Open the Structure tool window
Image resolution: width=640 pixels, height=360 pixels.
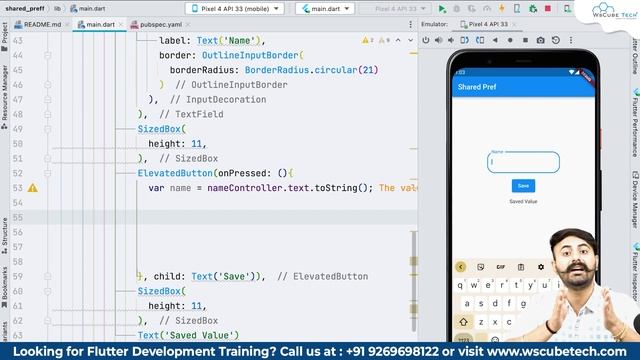pyautogui.click(x=4, y=236)
